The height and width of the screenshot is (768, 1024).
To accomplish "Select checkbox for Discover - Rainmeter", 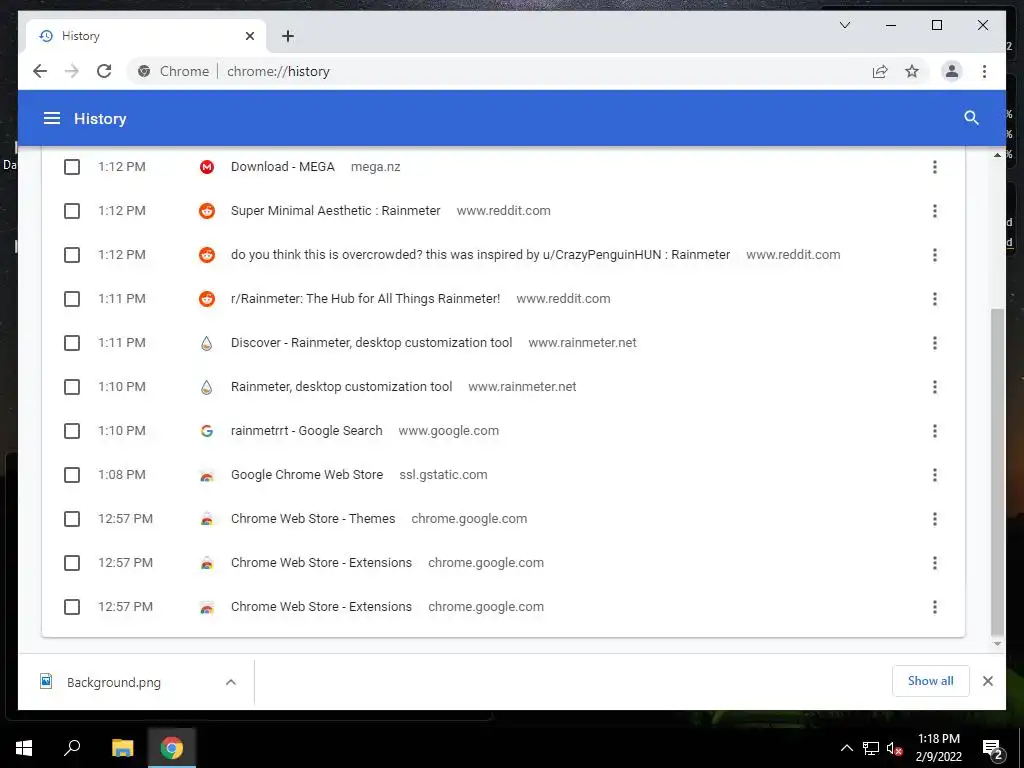I will [x=72, y=342].
